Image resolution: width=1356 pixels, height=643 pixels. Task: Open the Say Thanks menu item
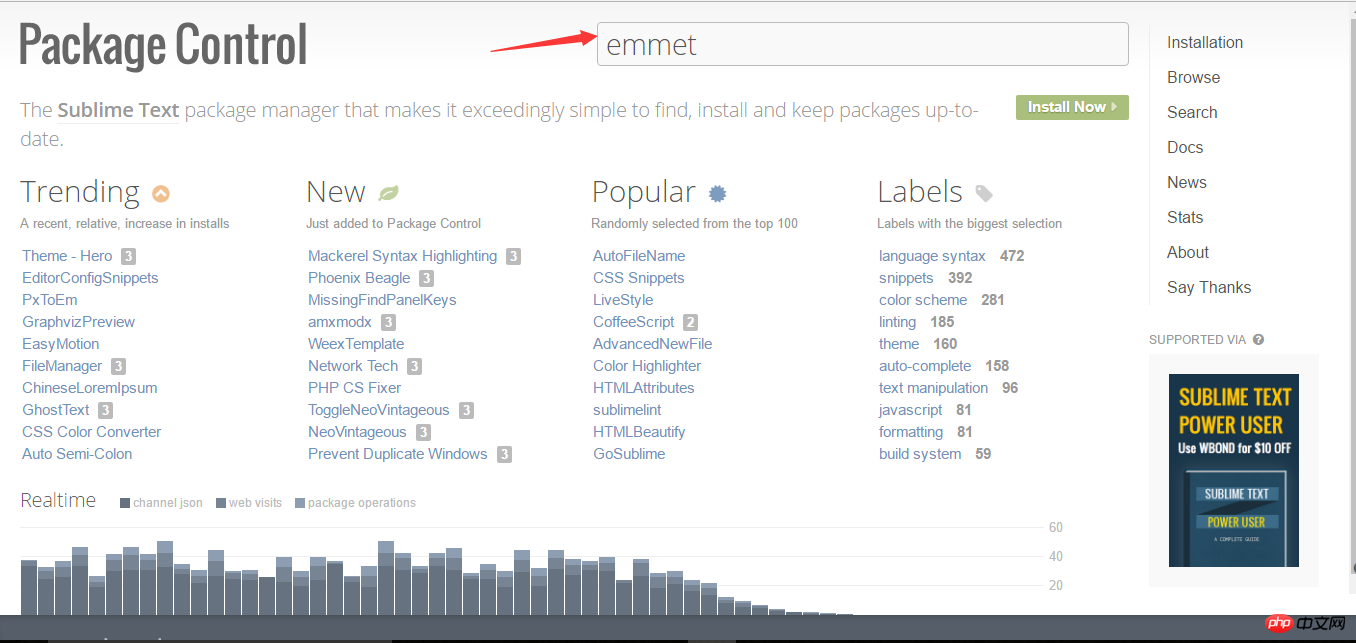pyautogui.click(x=1209, y=287)
